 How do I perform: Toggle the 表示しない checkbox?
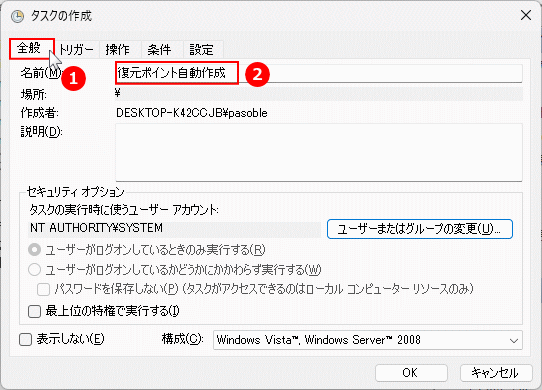point(25,340)
